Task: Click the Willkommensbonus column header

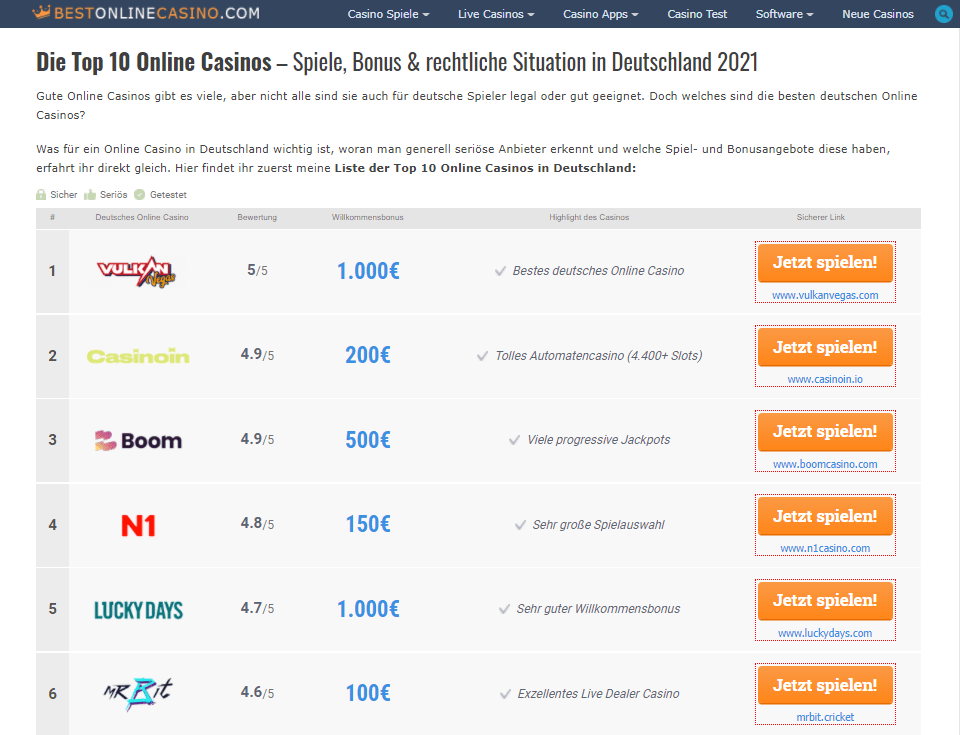Action: pyautogui.click(x=367, y=217)
